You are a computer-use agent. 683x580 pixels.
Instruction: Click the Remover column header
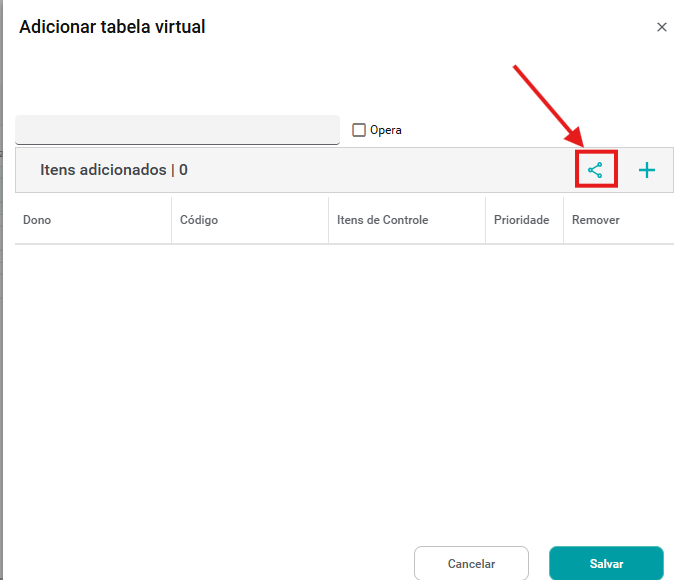coord(595,220)
